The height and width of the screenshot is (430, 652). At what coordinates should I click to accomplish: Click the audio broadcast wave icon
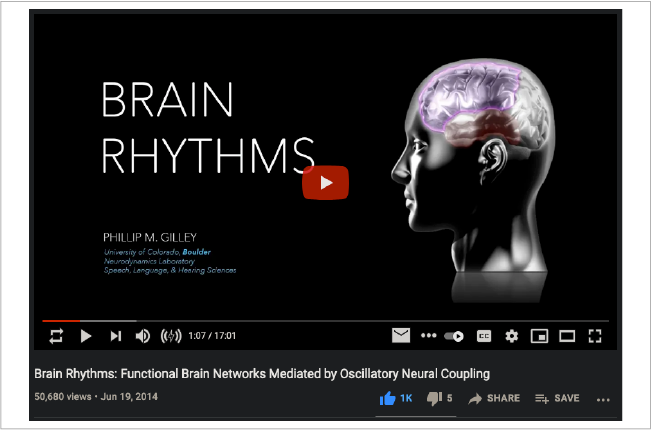tap(171, 336)
